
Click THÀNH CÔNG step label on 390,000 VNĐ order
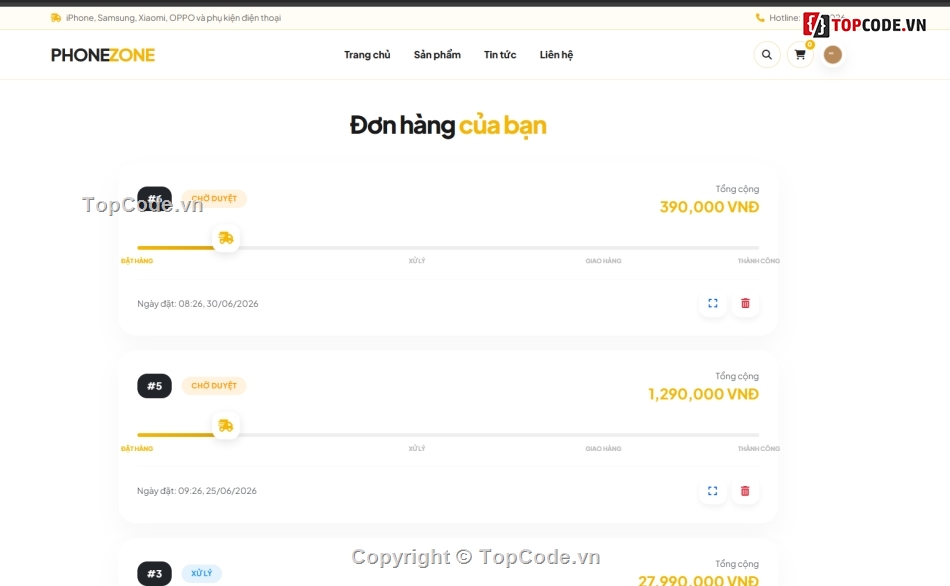point(759,261)
